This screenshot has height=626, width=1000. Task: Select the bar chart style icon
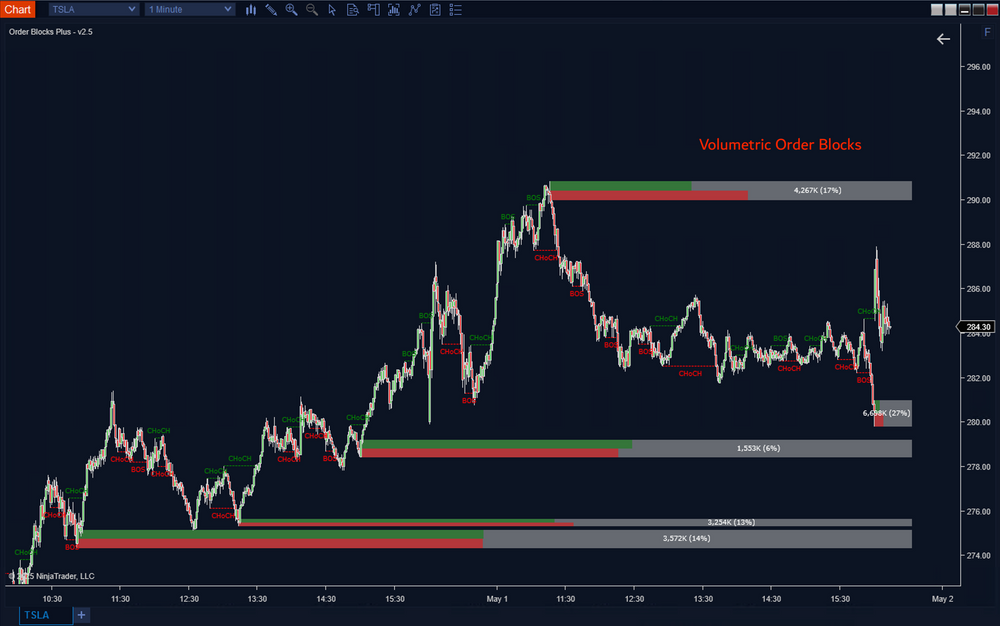[251, 9]
